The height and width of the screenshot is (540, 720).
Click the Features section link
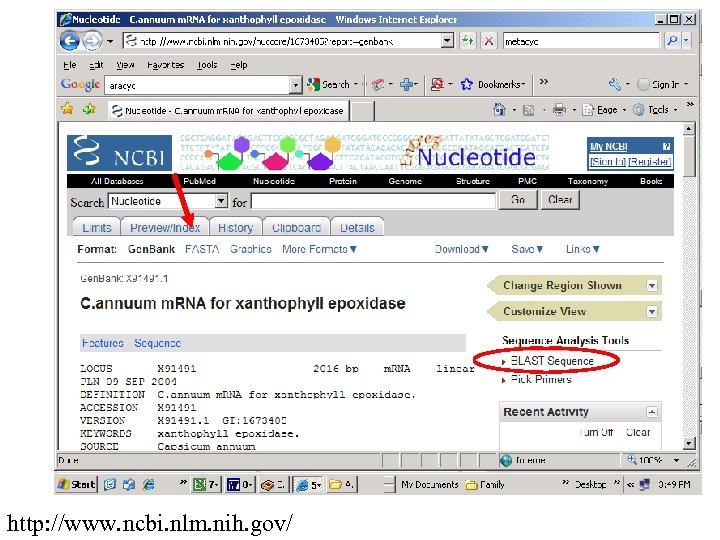point(103,343)
